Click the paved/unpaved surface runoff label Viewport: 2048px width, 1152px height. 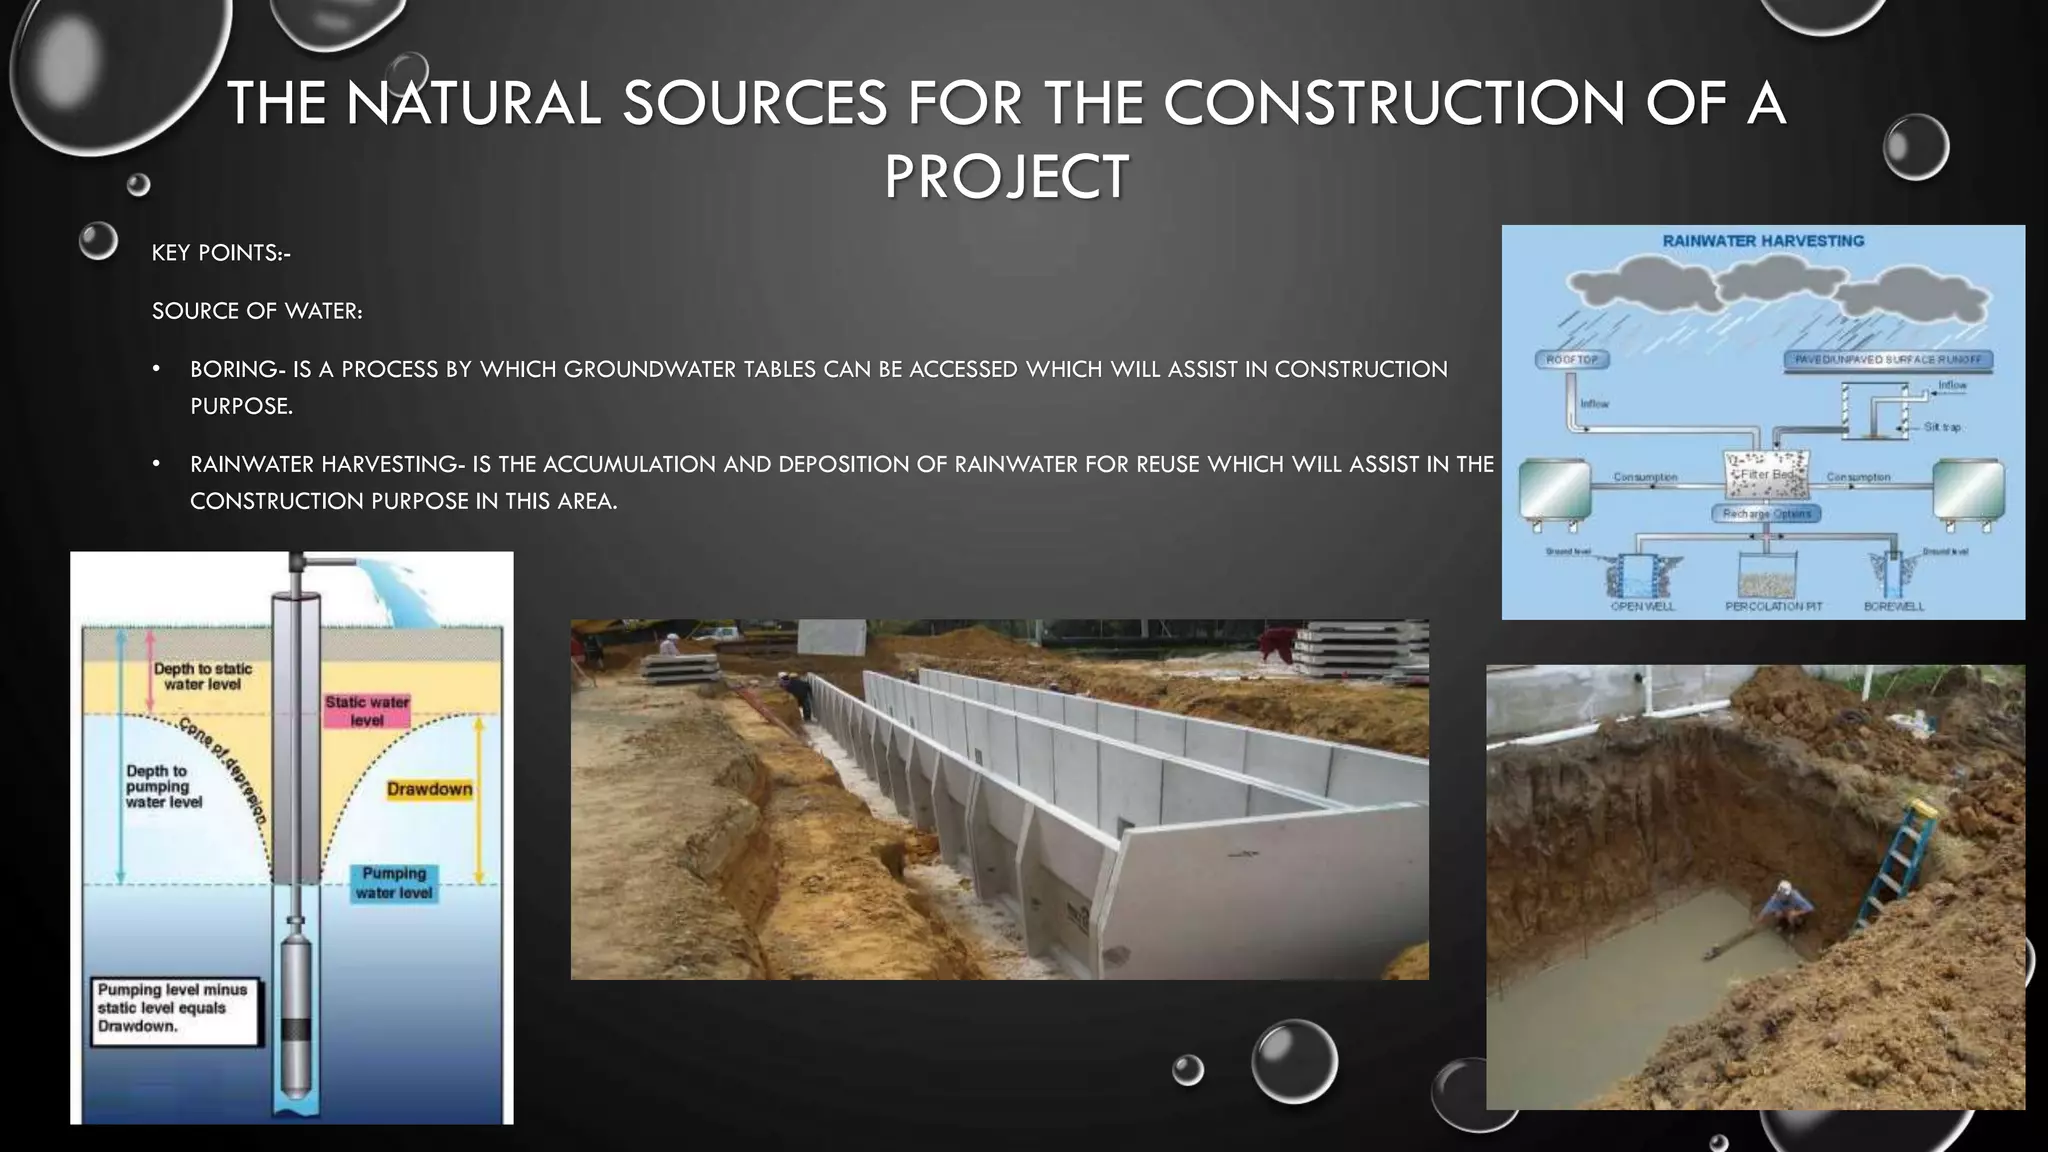[x=1887, y=359]
